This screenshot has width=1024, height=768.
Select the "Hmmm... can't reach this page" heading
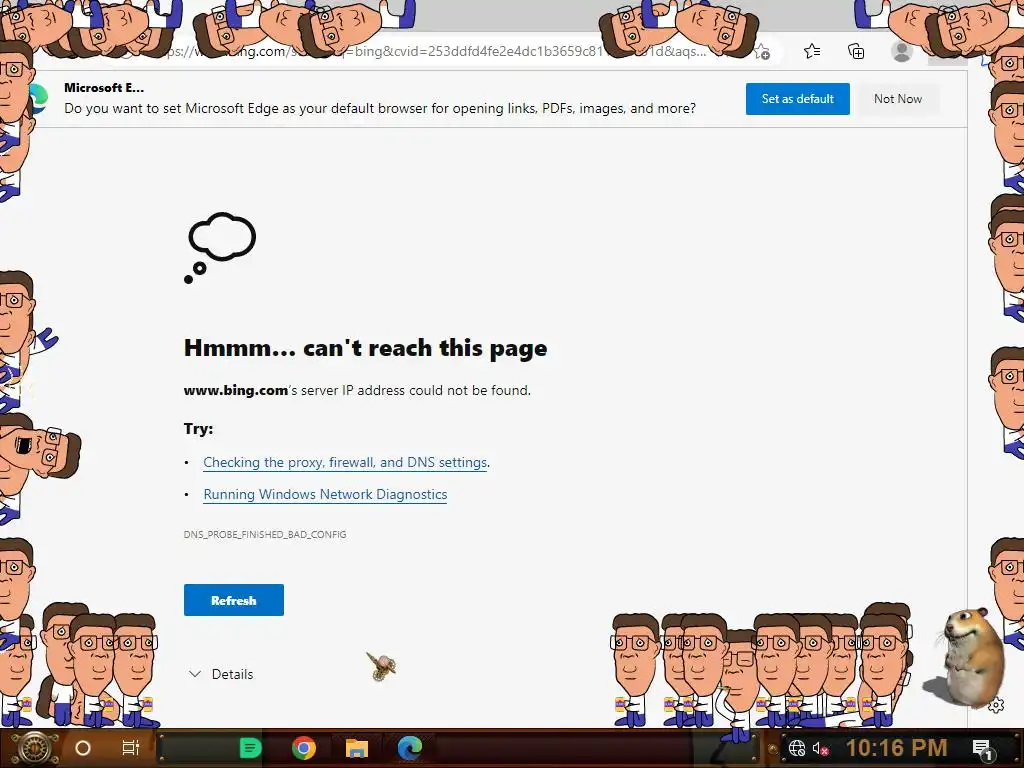point(366,348)
